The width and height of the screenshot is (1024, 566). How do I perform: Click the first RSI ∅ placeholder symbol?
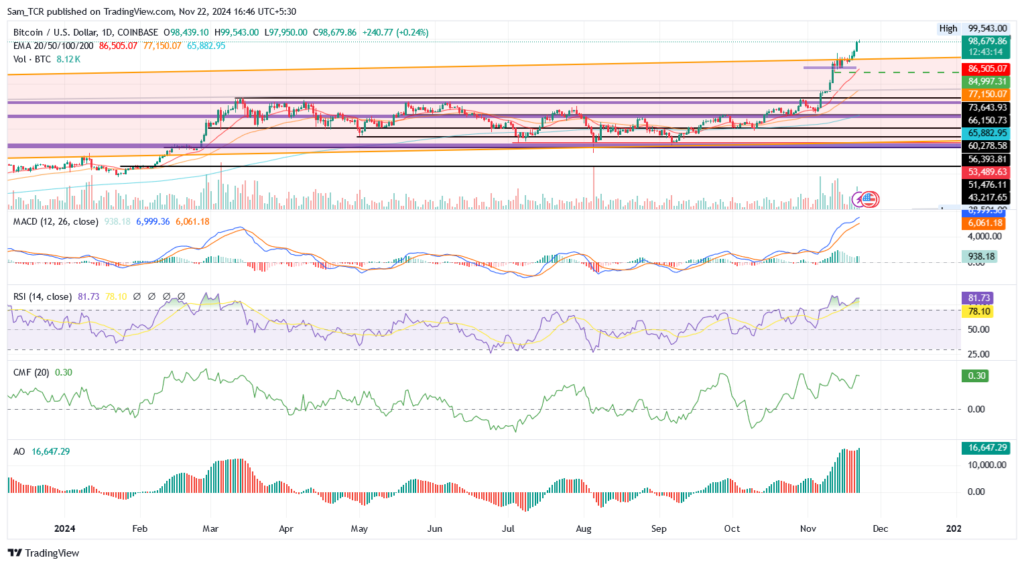(x=136, y=296)
